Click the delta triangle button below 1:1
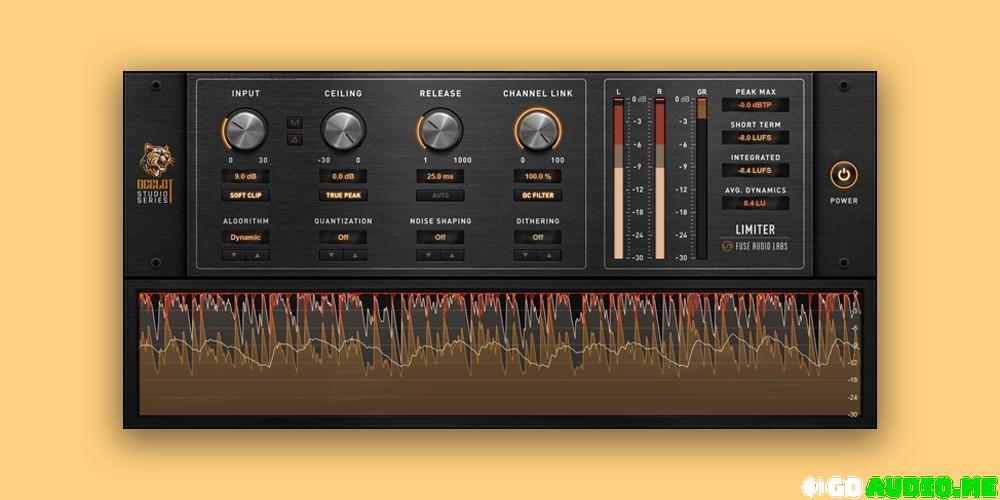Image resolution: width=1000 pixels, height=500 pixels. coord(295,140)
